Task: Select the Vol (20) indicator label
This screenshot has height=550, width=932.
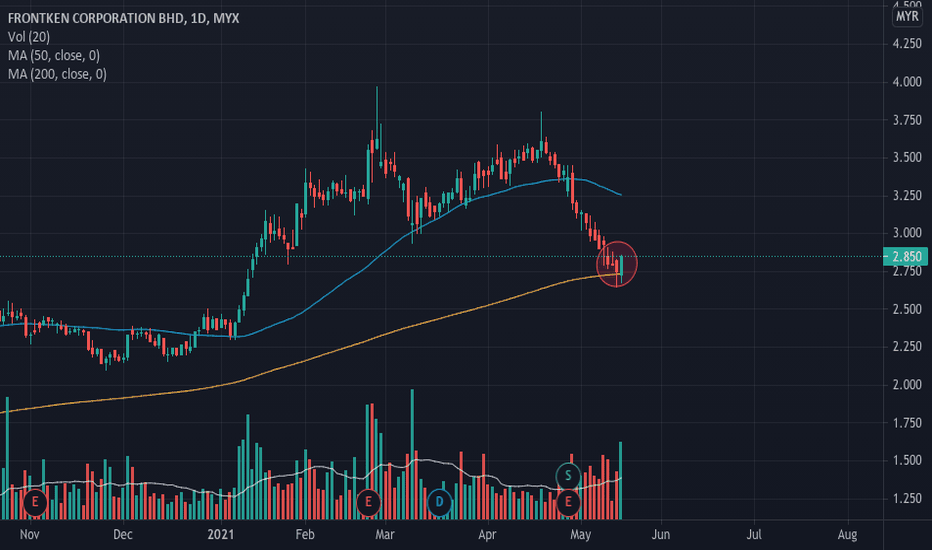Action: coord(29,37)
